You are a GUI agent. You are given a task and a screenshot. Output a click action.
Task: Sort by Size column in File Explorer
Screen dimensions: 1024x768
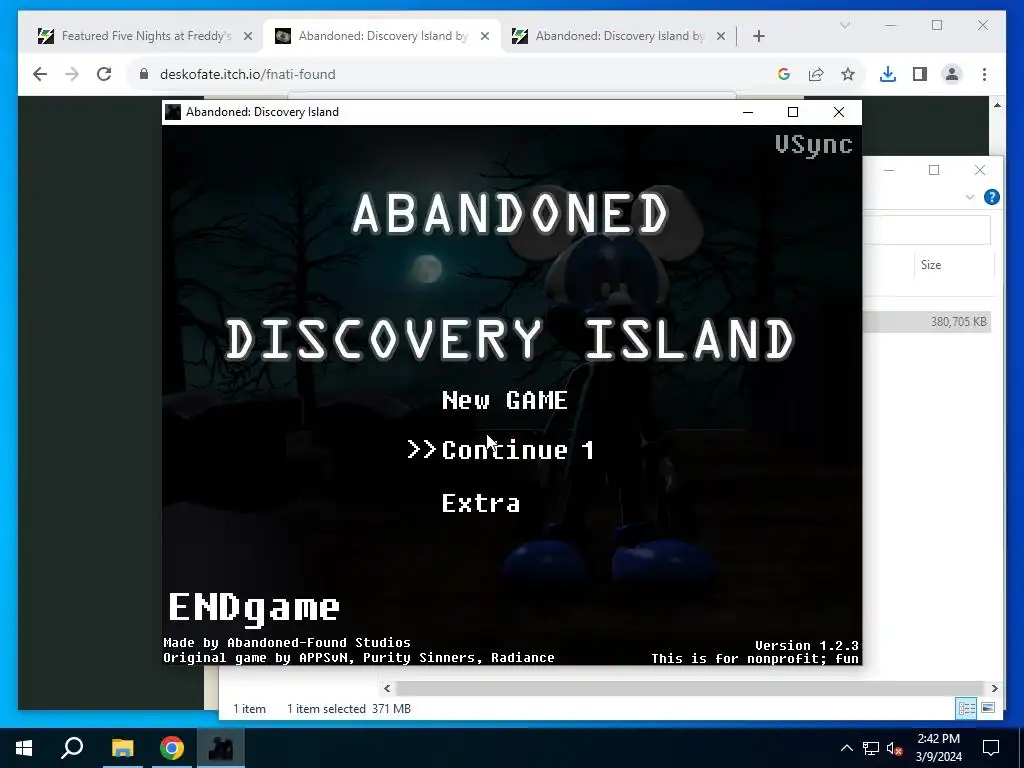click(x=931, y=264)
